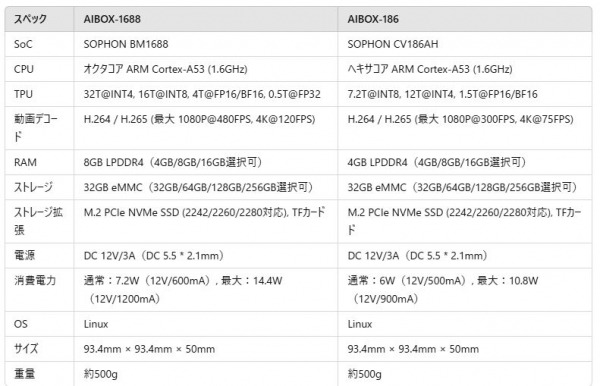Select the ストレージ row label
Image resolution: width=600 pixels, height=386 pixels.
33,187
